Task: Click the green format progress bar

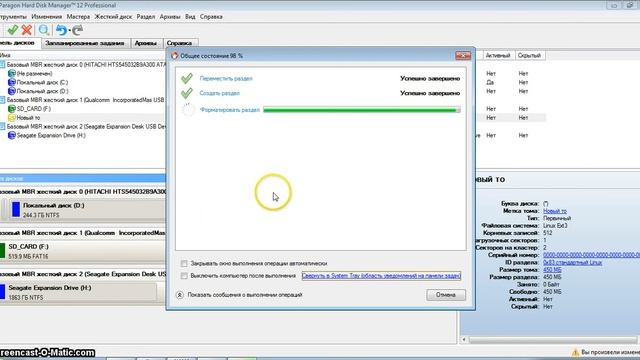Action: click(x=362, y=110)
